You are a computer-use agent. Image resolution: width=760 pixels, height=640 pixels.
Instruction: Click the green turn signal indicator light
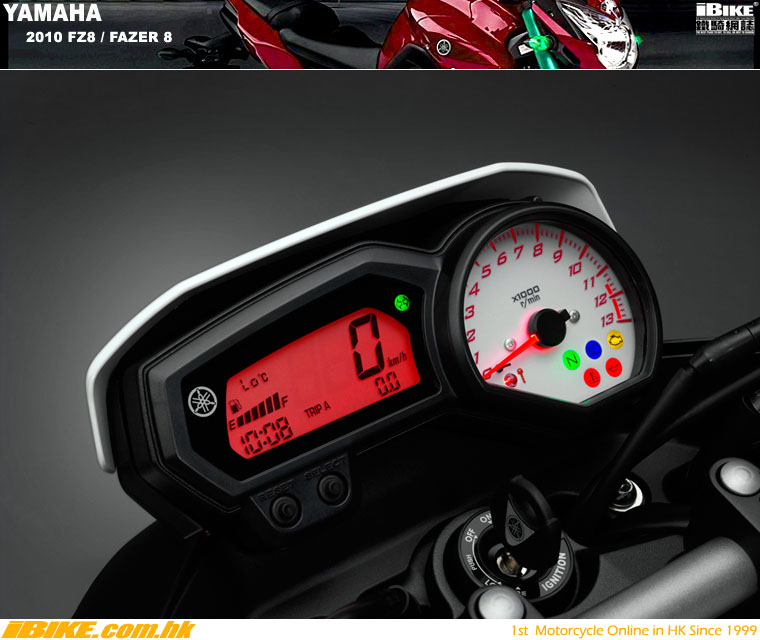402,303
